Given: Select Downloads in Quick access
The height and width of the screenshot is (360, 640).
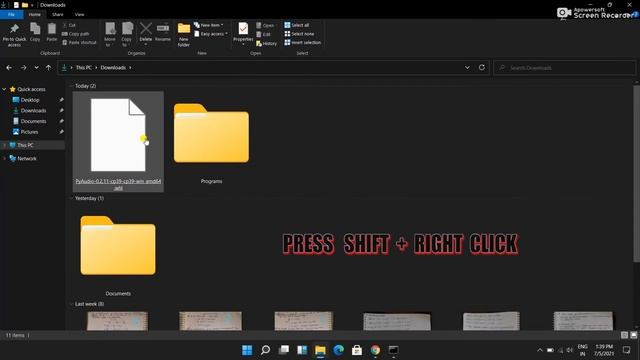Looking at the screenshot, I should point(33,110).
